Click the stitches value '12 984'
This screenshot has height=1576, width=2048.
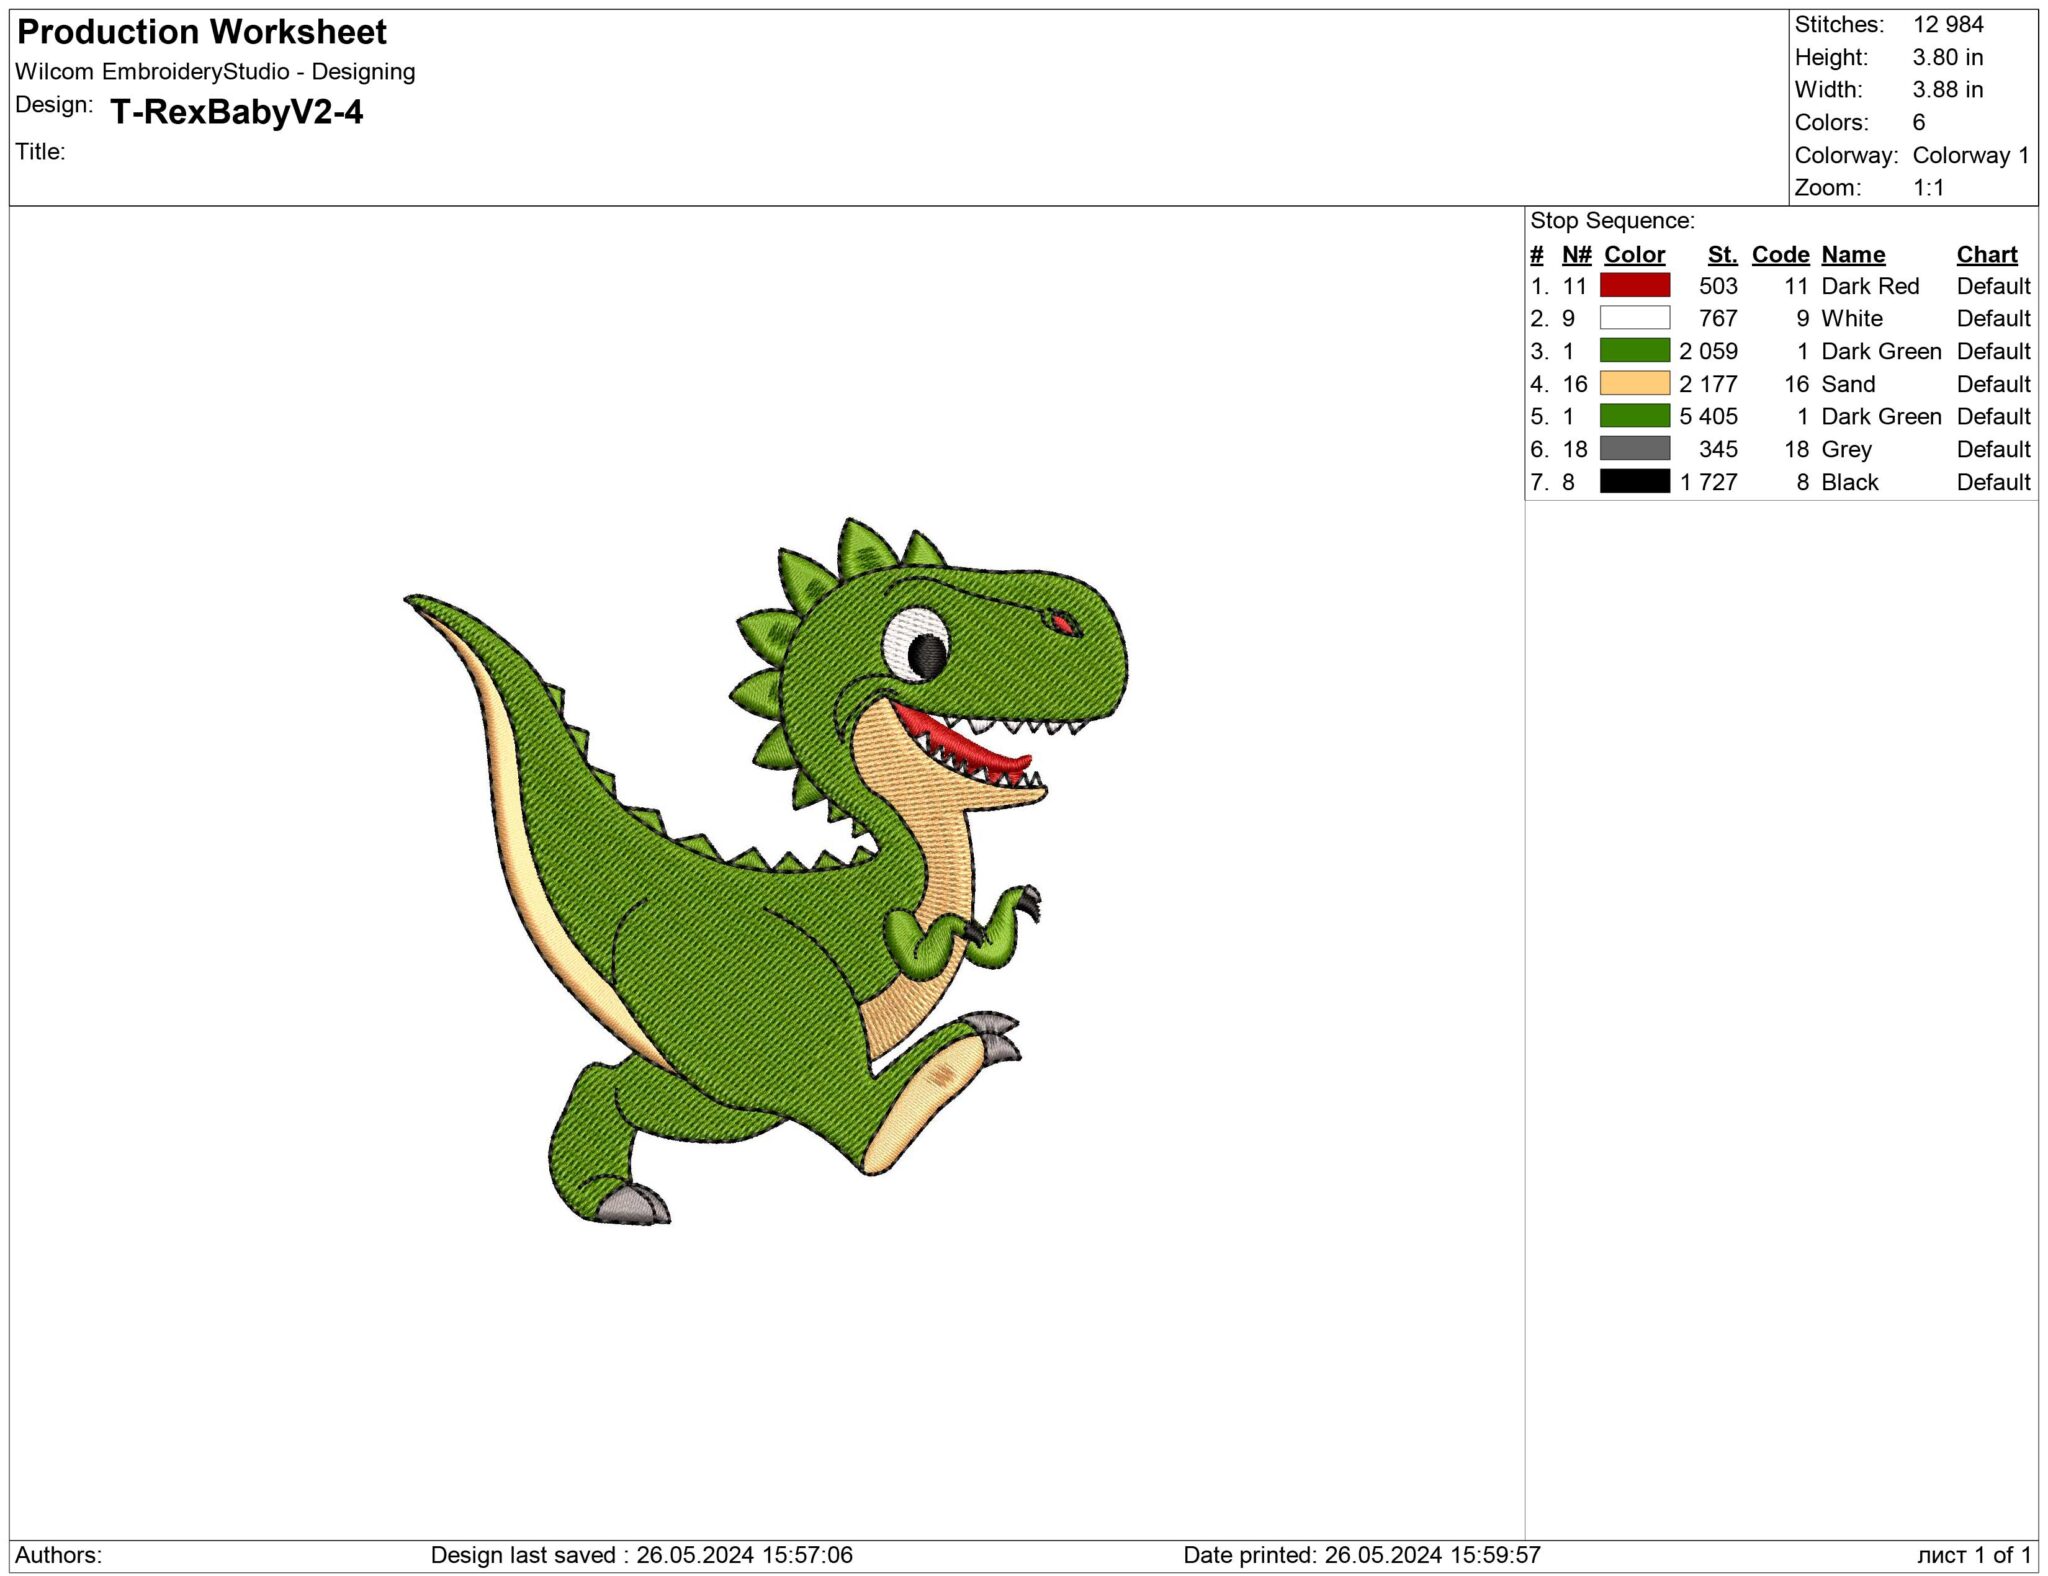[1948, 25]
